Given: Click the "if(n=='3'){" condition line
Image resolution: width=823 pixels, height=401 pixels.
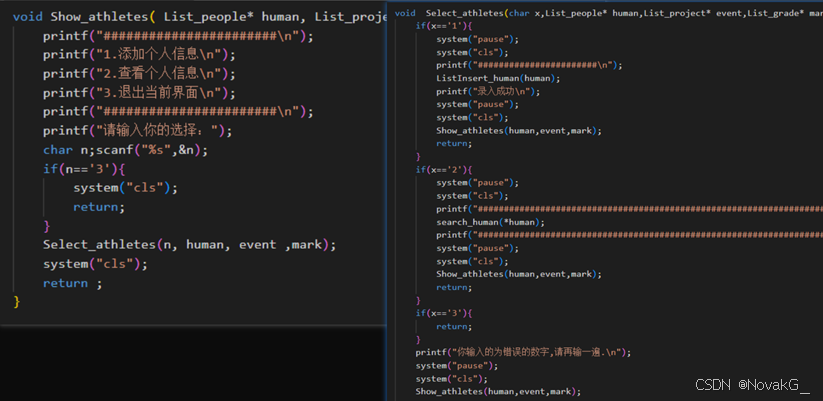Looking at the screenshot, I should [x=85, y=169].
